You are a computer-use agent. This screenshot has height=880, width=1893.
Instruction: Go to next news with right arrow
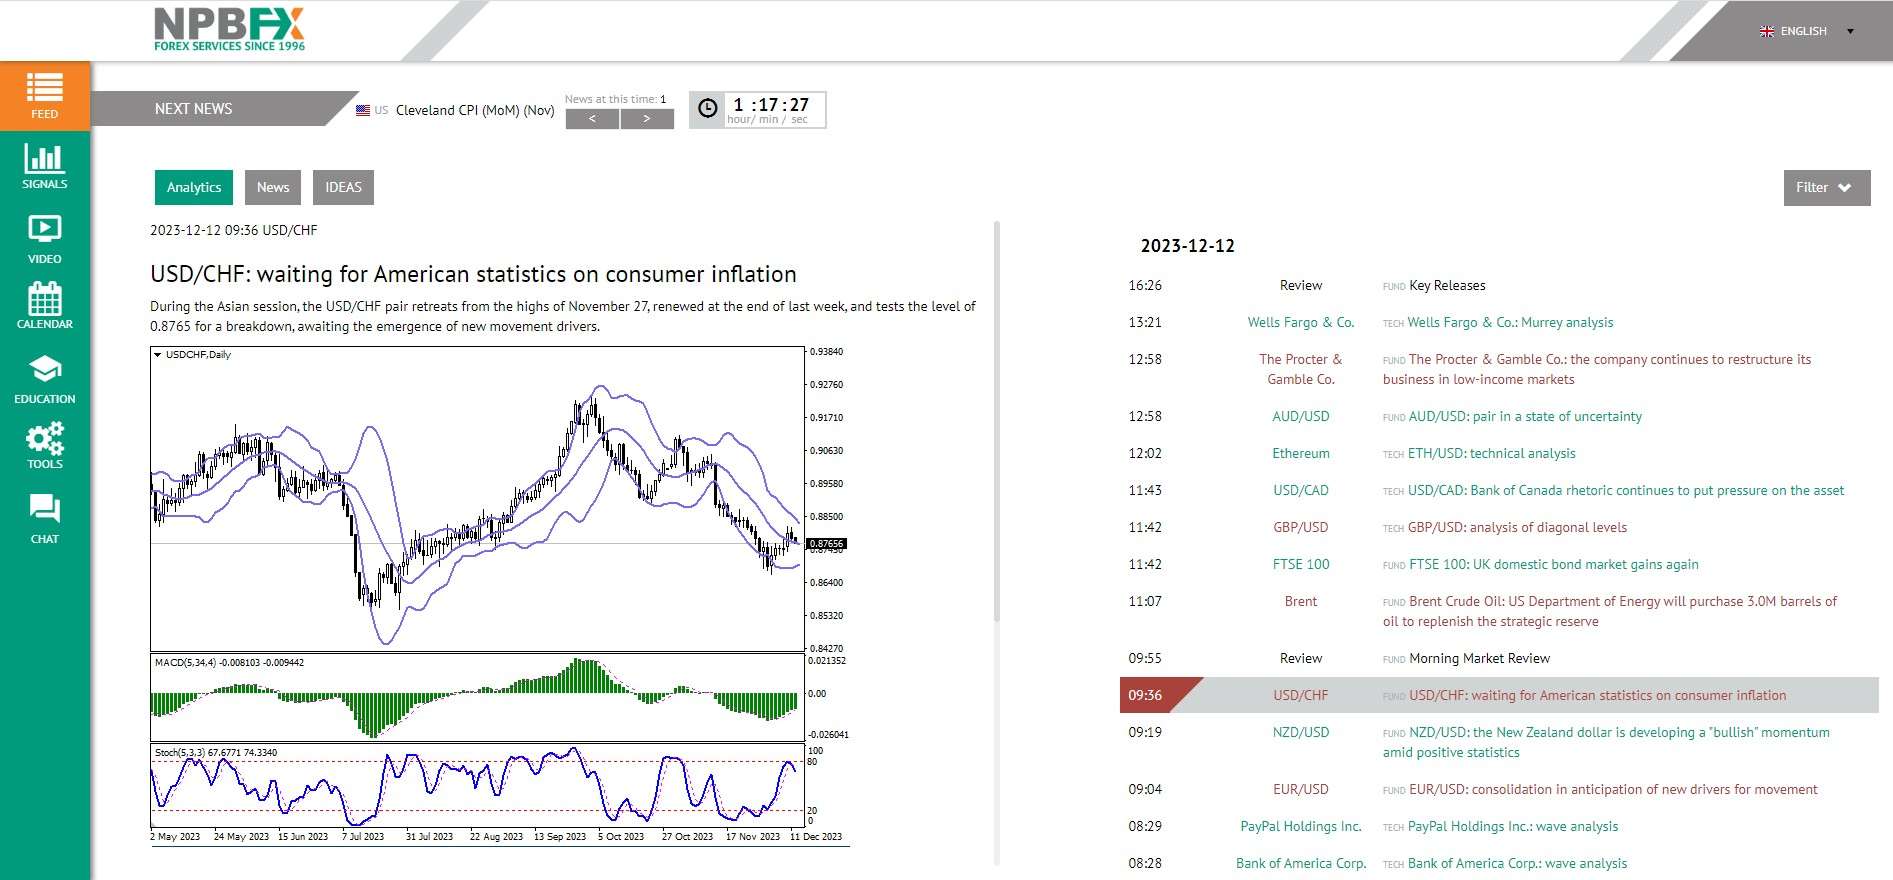tap(647, 119)
